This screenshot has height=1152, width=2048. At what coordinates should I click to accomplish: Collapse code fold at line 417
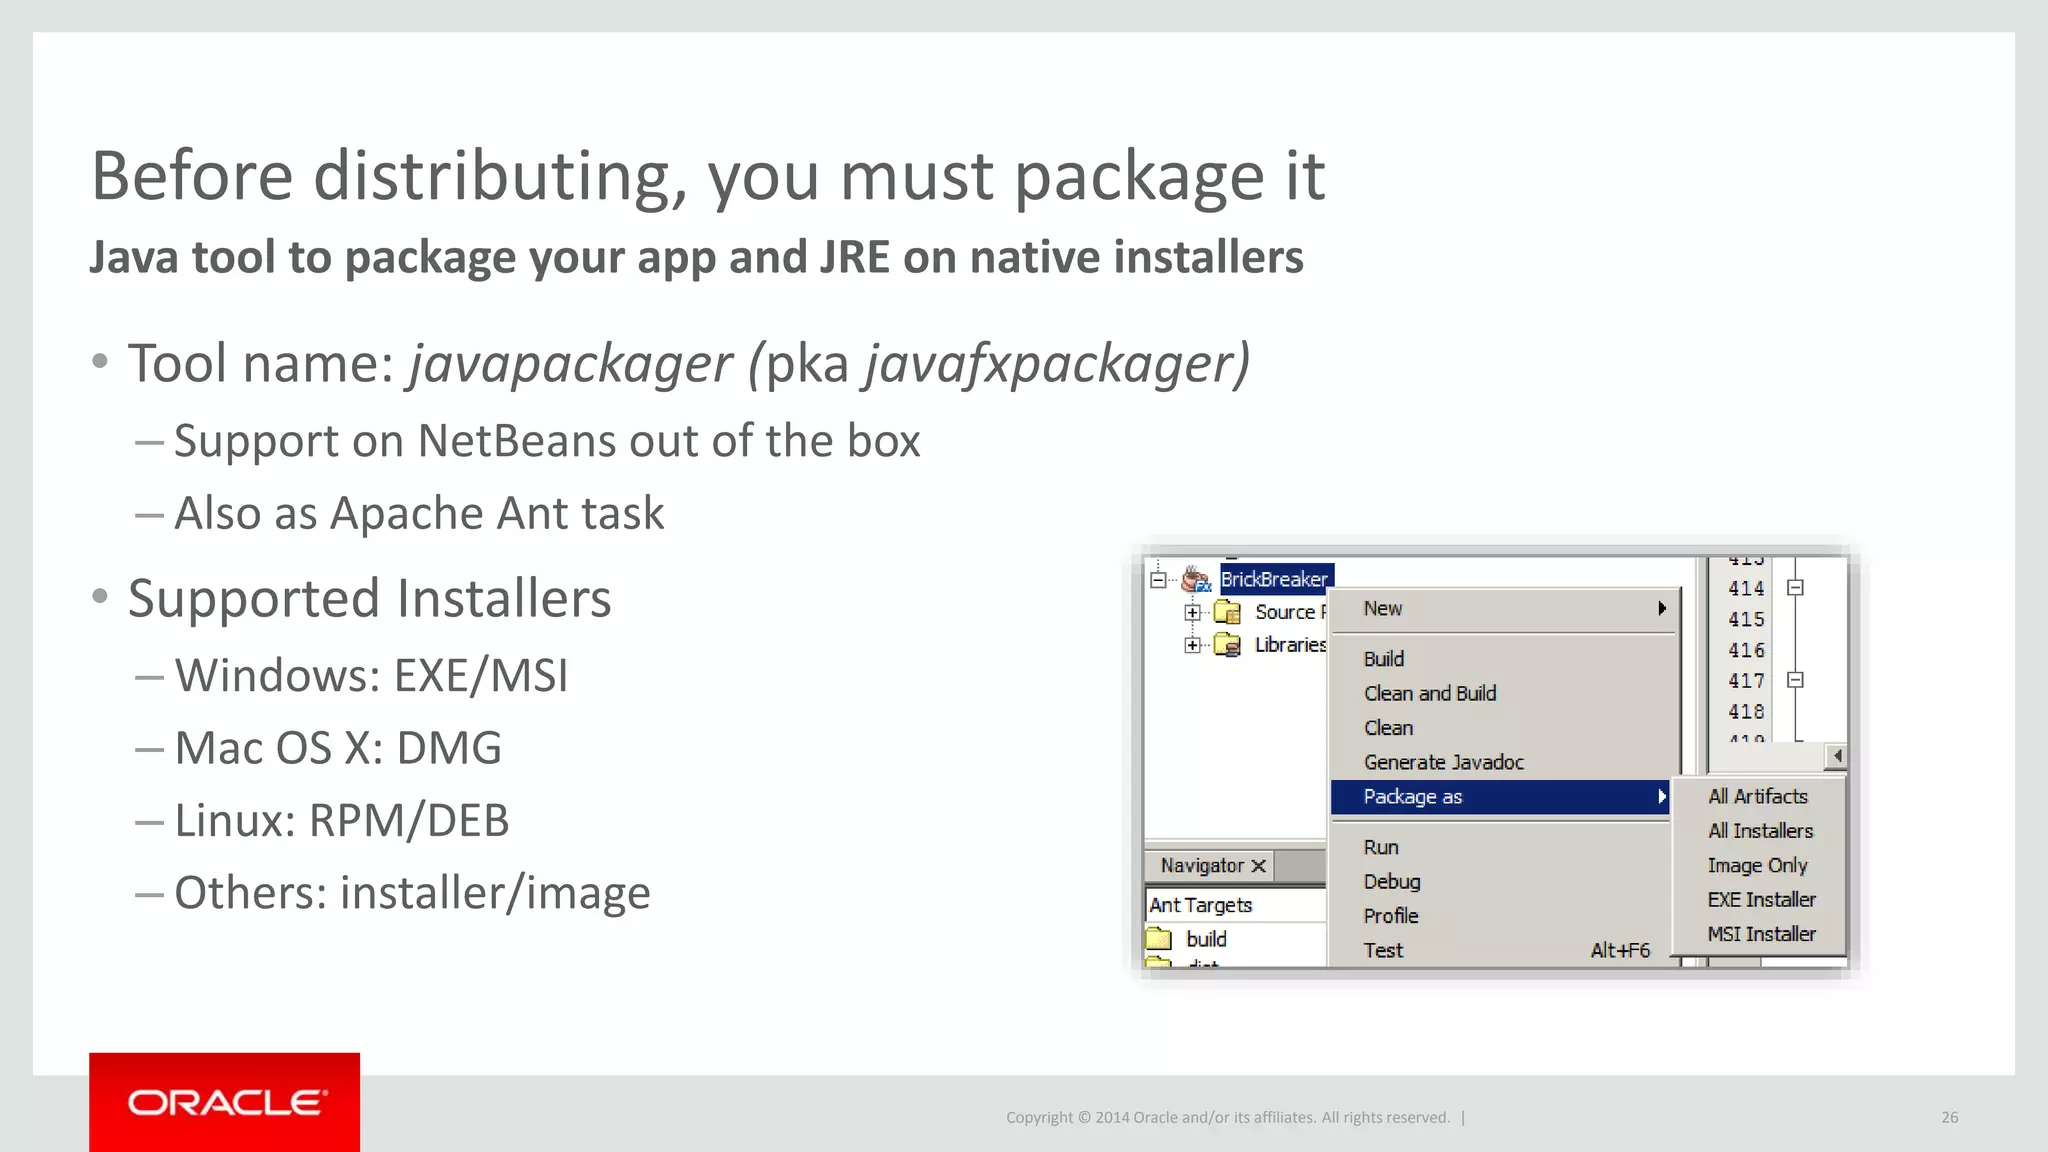coord(1795,680)
